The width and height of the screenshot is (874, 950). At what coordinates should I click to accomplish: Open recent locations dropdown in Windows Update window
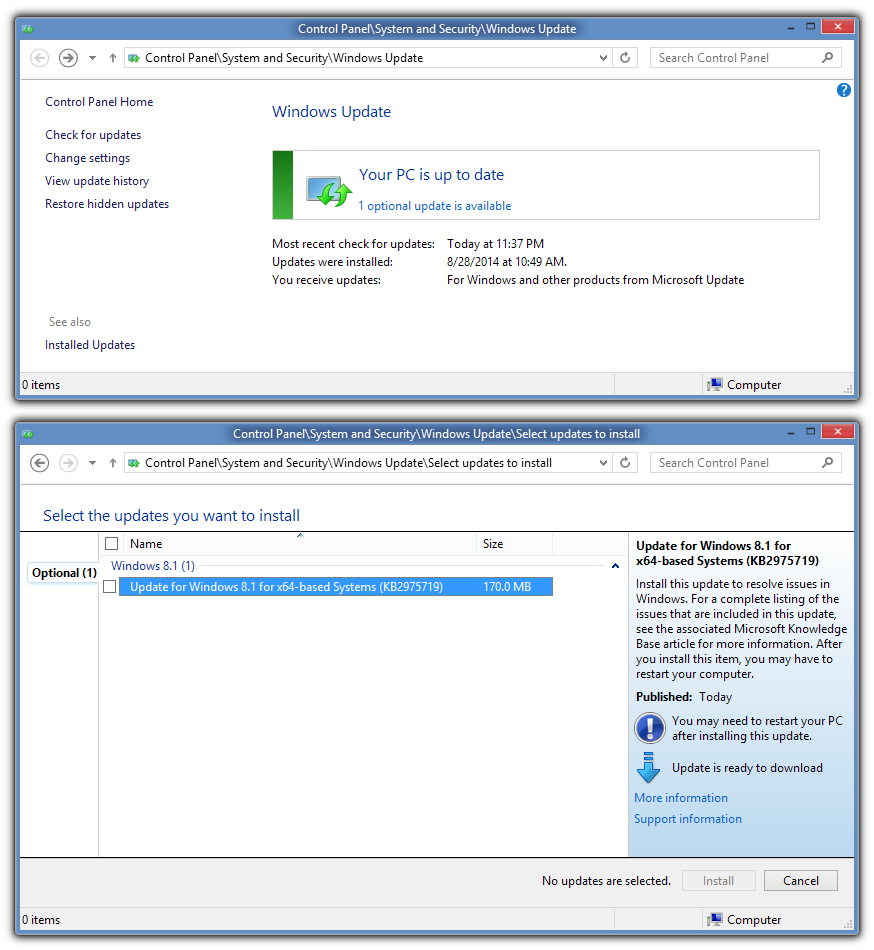click(x=92, y=58)
